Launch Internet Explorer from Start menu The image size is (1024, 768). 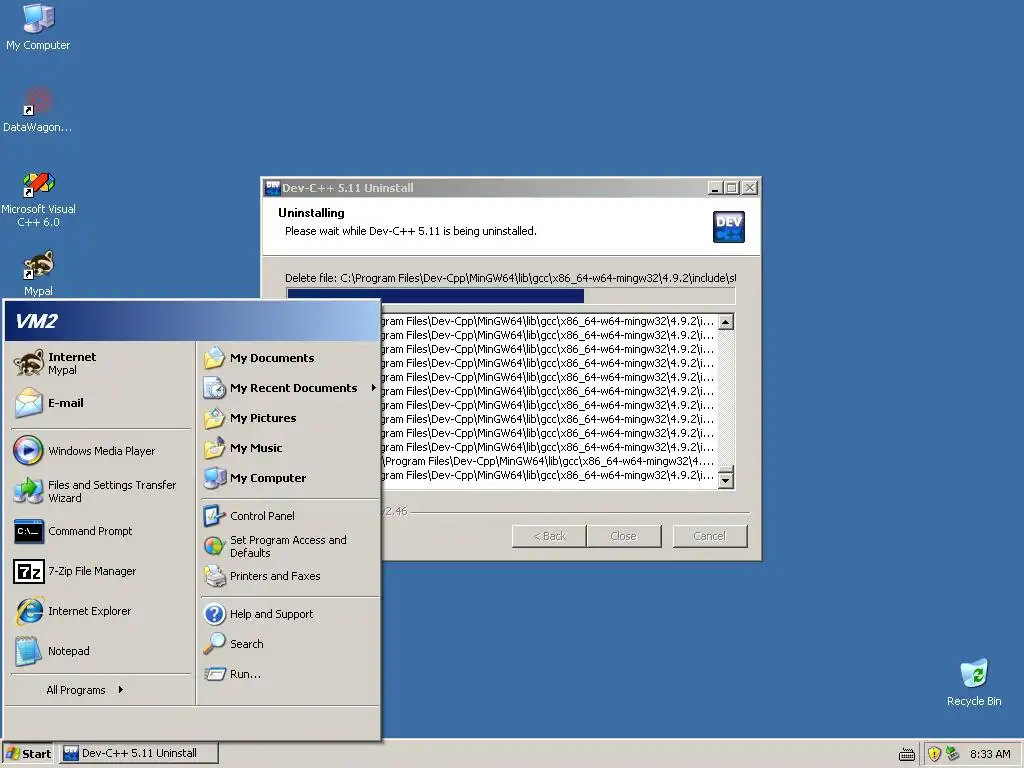click(x=100, y=611)
